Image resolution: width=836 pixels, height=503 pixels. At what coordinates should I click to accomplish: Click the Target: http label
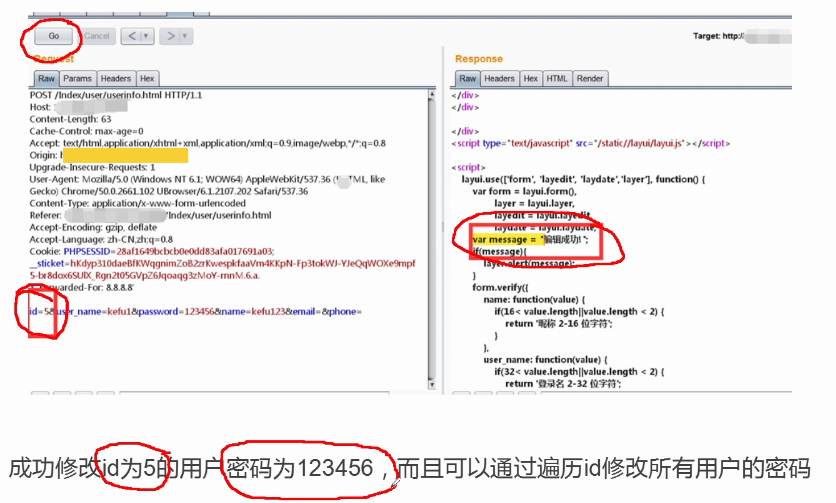(x=718, y=36)
